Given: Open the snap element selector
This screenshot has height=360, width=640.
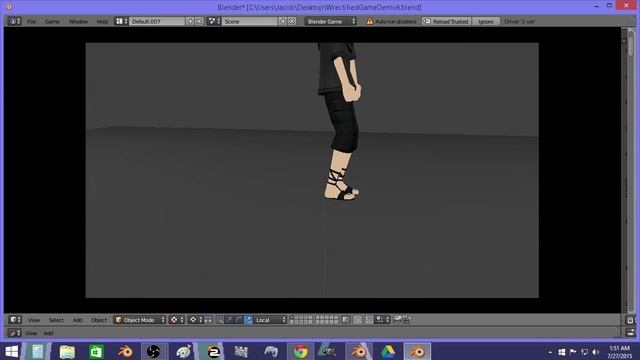Looking at the screenshot, I should [382, 320].
